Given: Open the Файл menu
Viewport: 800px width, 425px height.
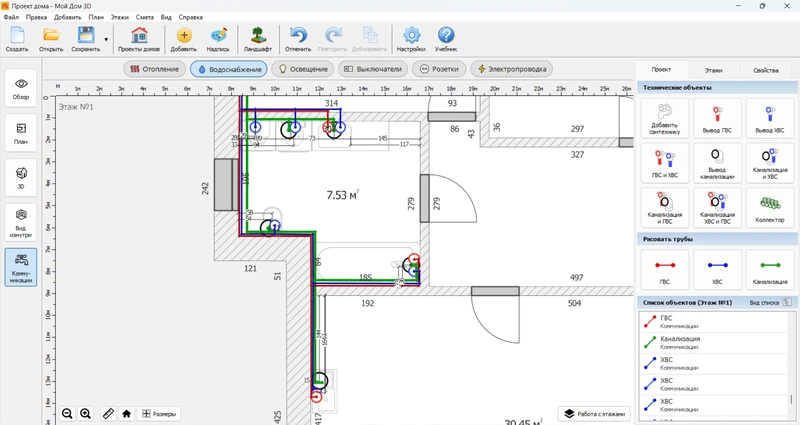Looking at the screenshot, I should (11, 17).
